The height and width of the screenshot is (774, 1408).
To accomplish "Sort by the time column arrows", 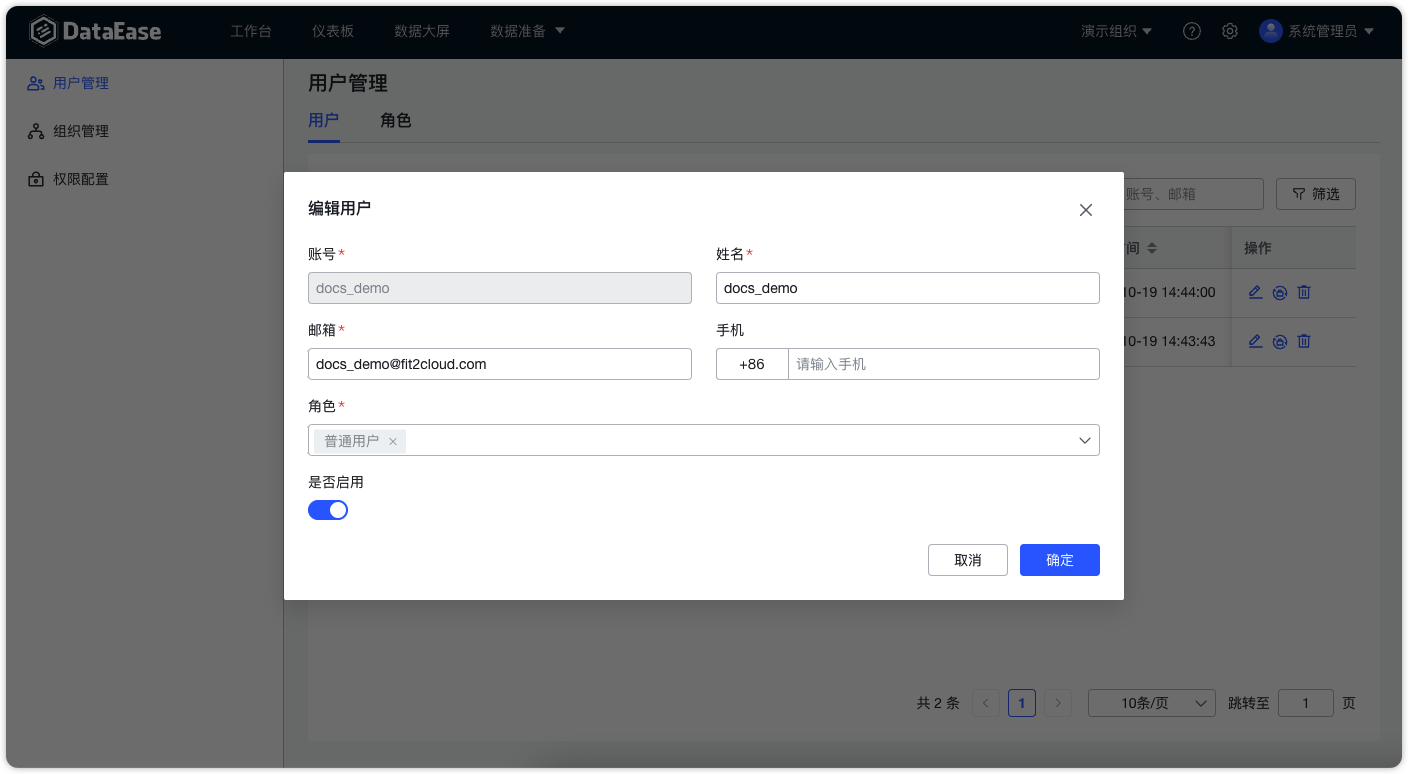I will click(x=1152, y=248).
